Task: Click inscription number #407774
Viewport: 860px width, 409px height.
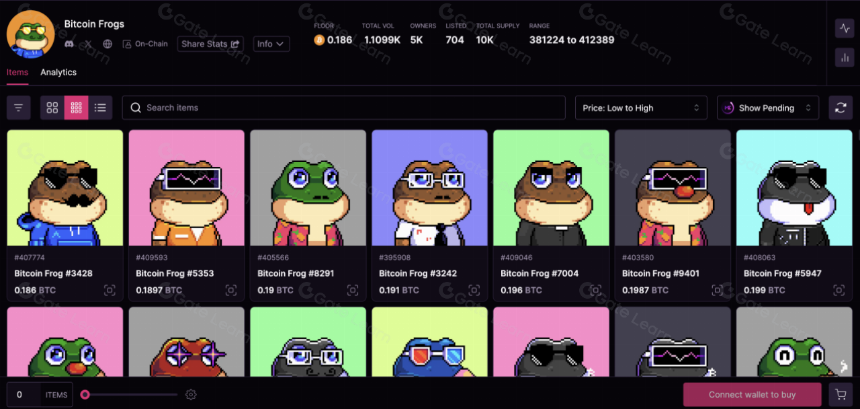Action: (30, 257)
